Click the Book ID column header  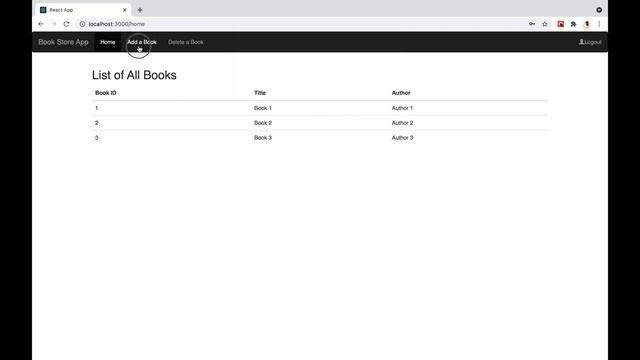[x=106, y=93]
